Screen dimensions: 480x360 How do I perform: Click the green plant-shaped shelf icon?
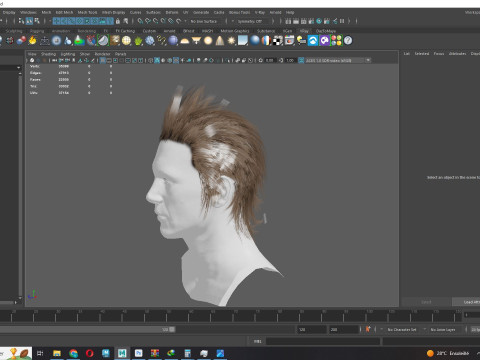(138, 41)
